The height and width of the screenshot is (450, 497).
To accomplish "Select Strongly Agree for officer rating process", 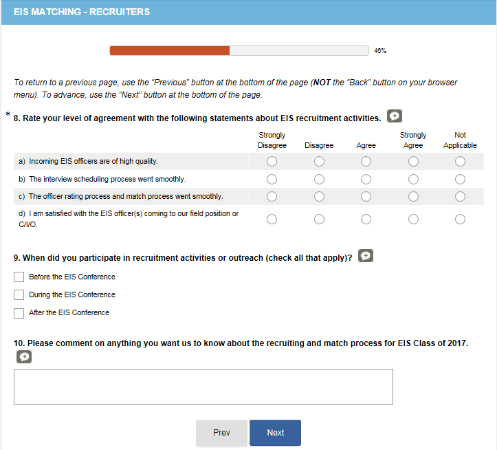I will (413, 196).
